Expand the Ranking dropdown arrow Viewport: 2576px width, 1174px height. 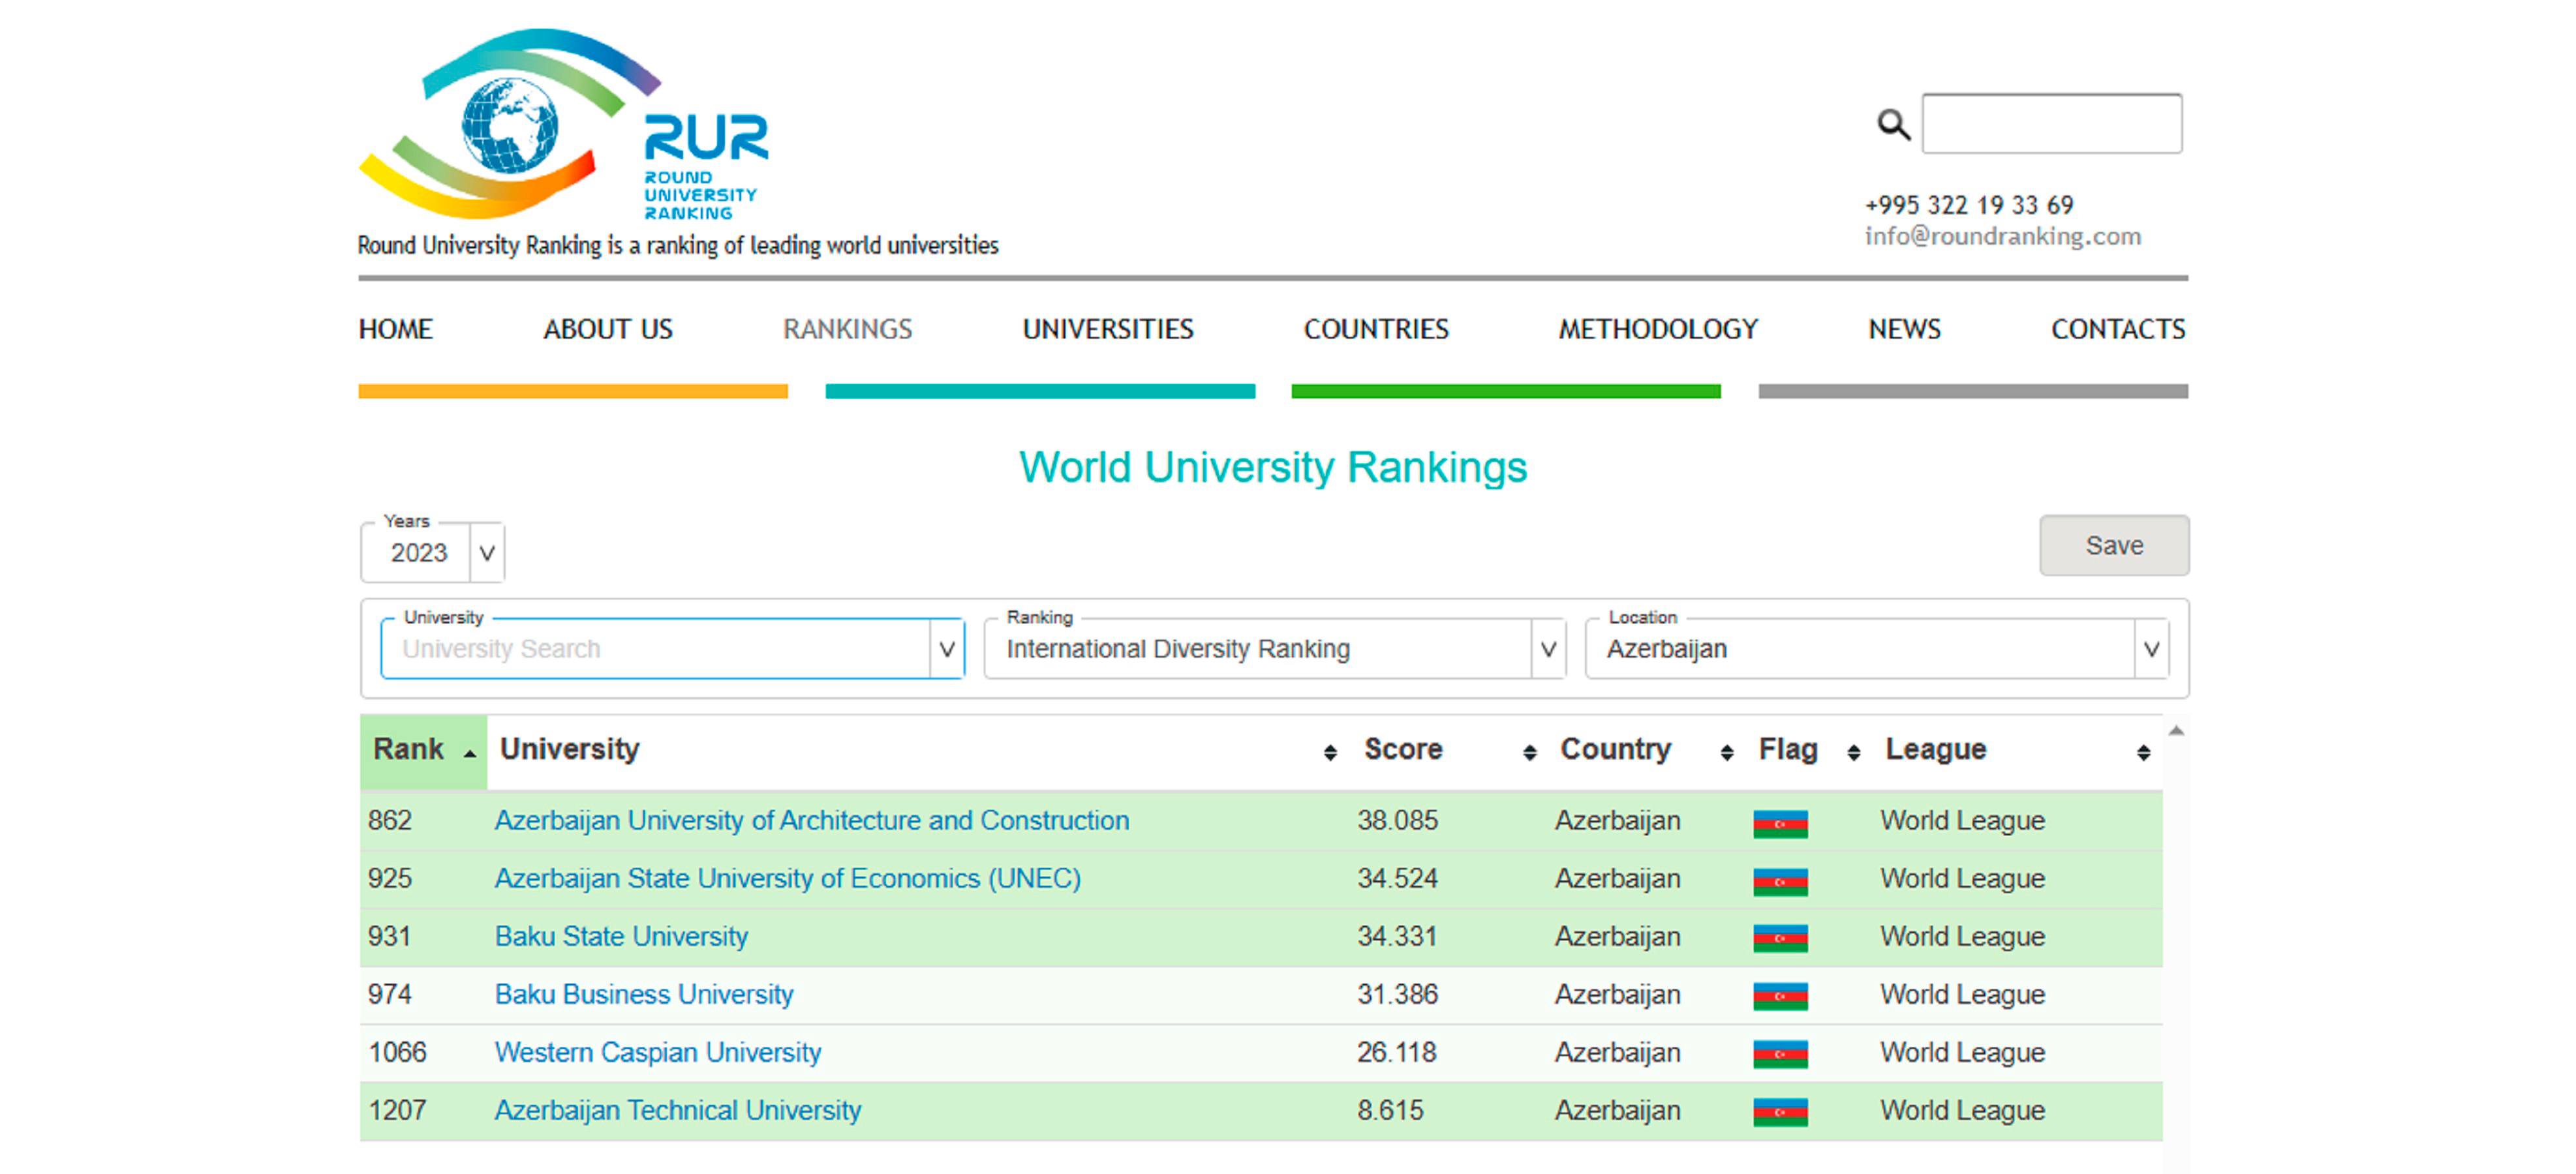[x=1548, y=649]
